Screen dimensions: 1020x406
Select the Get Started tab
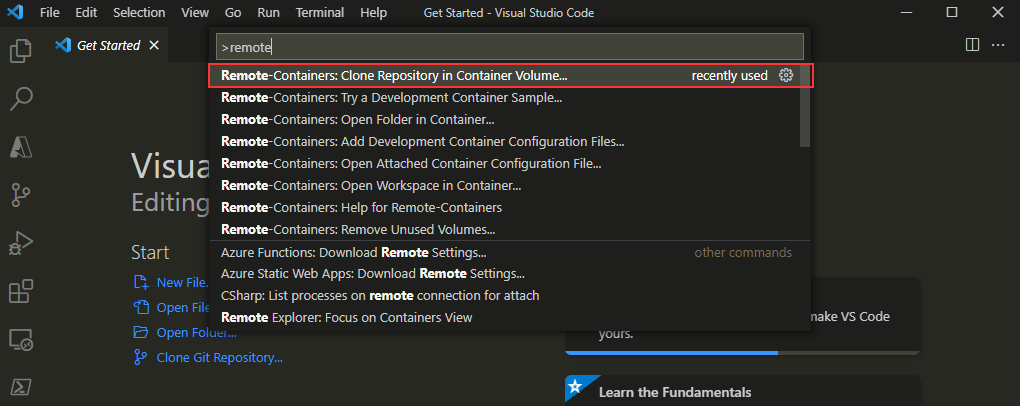tap(107, 45)
